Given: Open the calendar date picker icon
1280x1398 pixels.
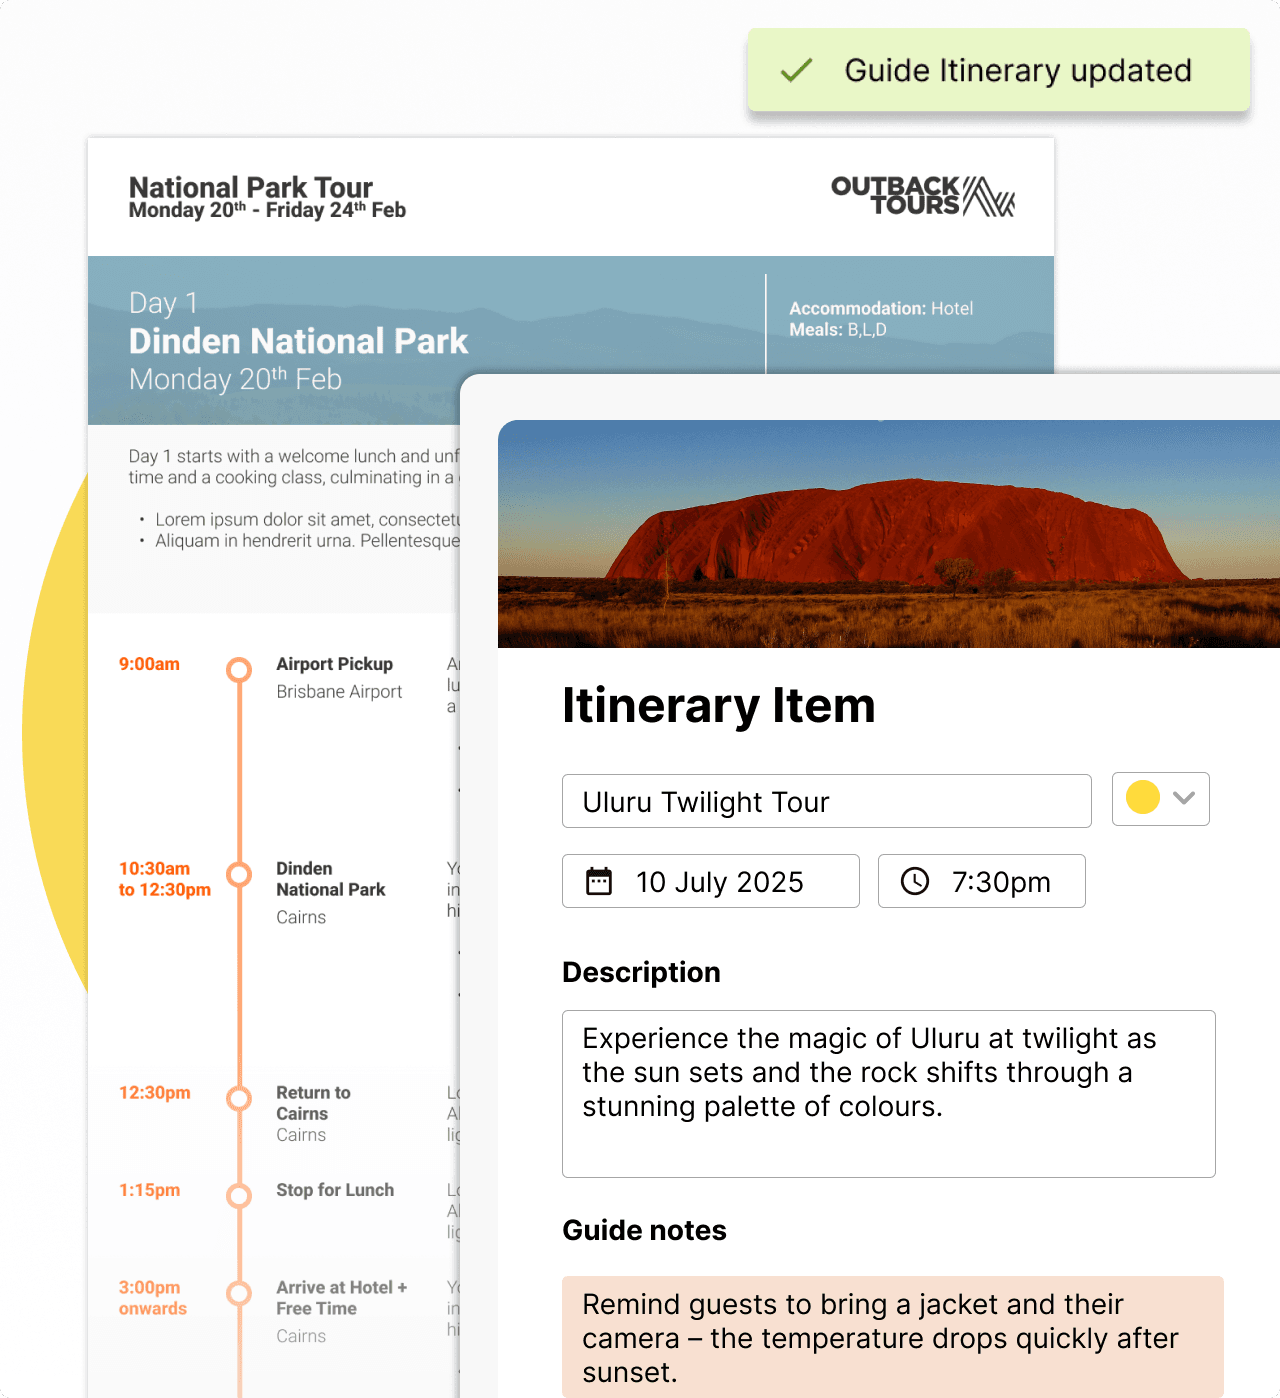Looking at the screenshot, I should tap(598, 881).
